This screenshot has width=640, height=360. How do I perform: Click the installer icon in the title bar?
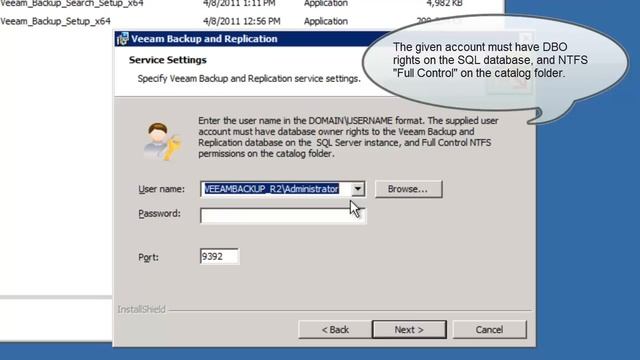122,39
